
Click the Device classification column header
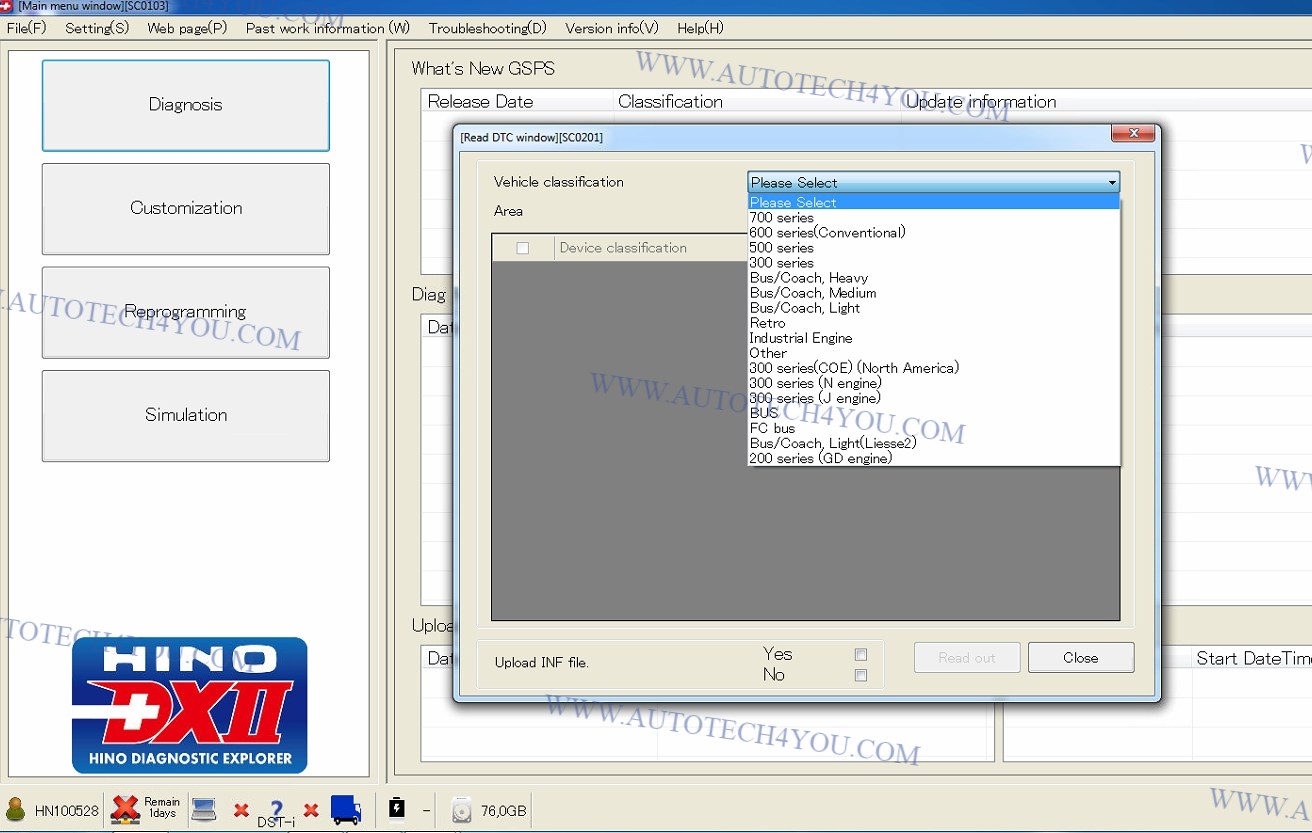623,248
